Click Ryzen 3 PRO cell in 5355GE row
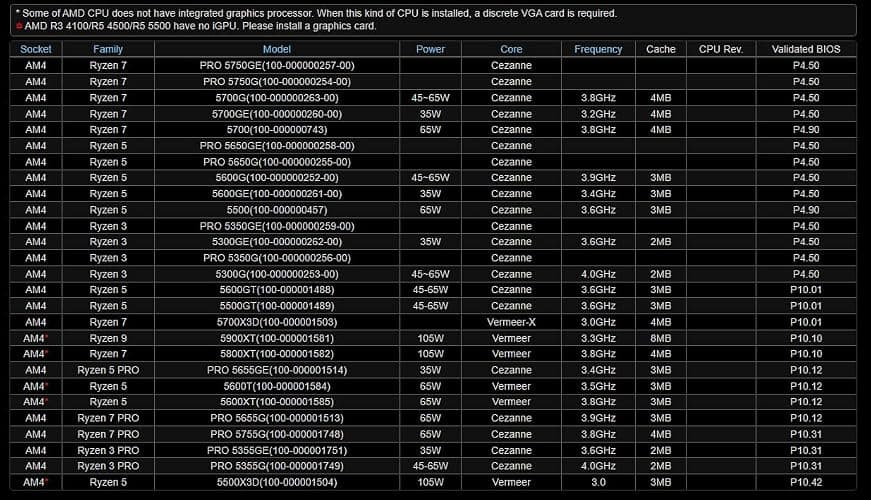Screen dimensions: 871x500 (108, 450)
